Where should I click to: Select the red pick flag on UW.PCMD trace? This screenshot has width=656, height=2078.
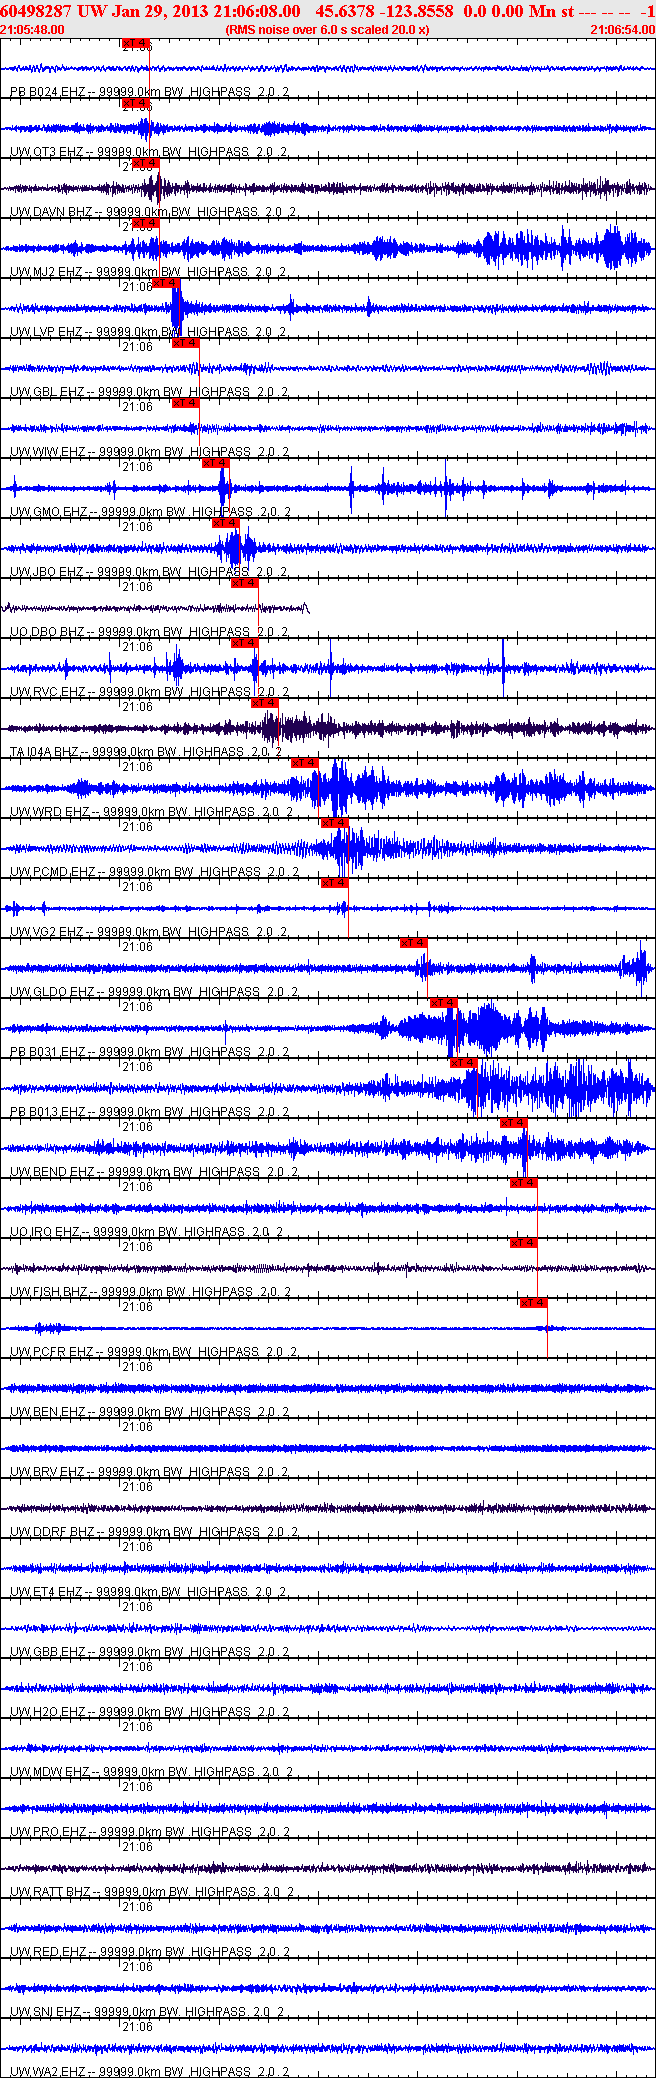335,823
